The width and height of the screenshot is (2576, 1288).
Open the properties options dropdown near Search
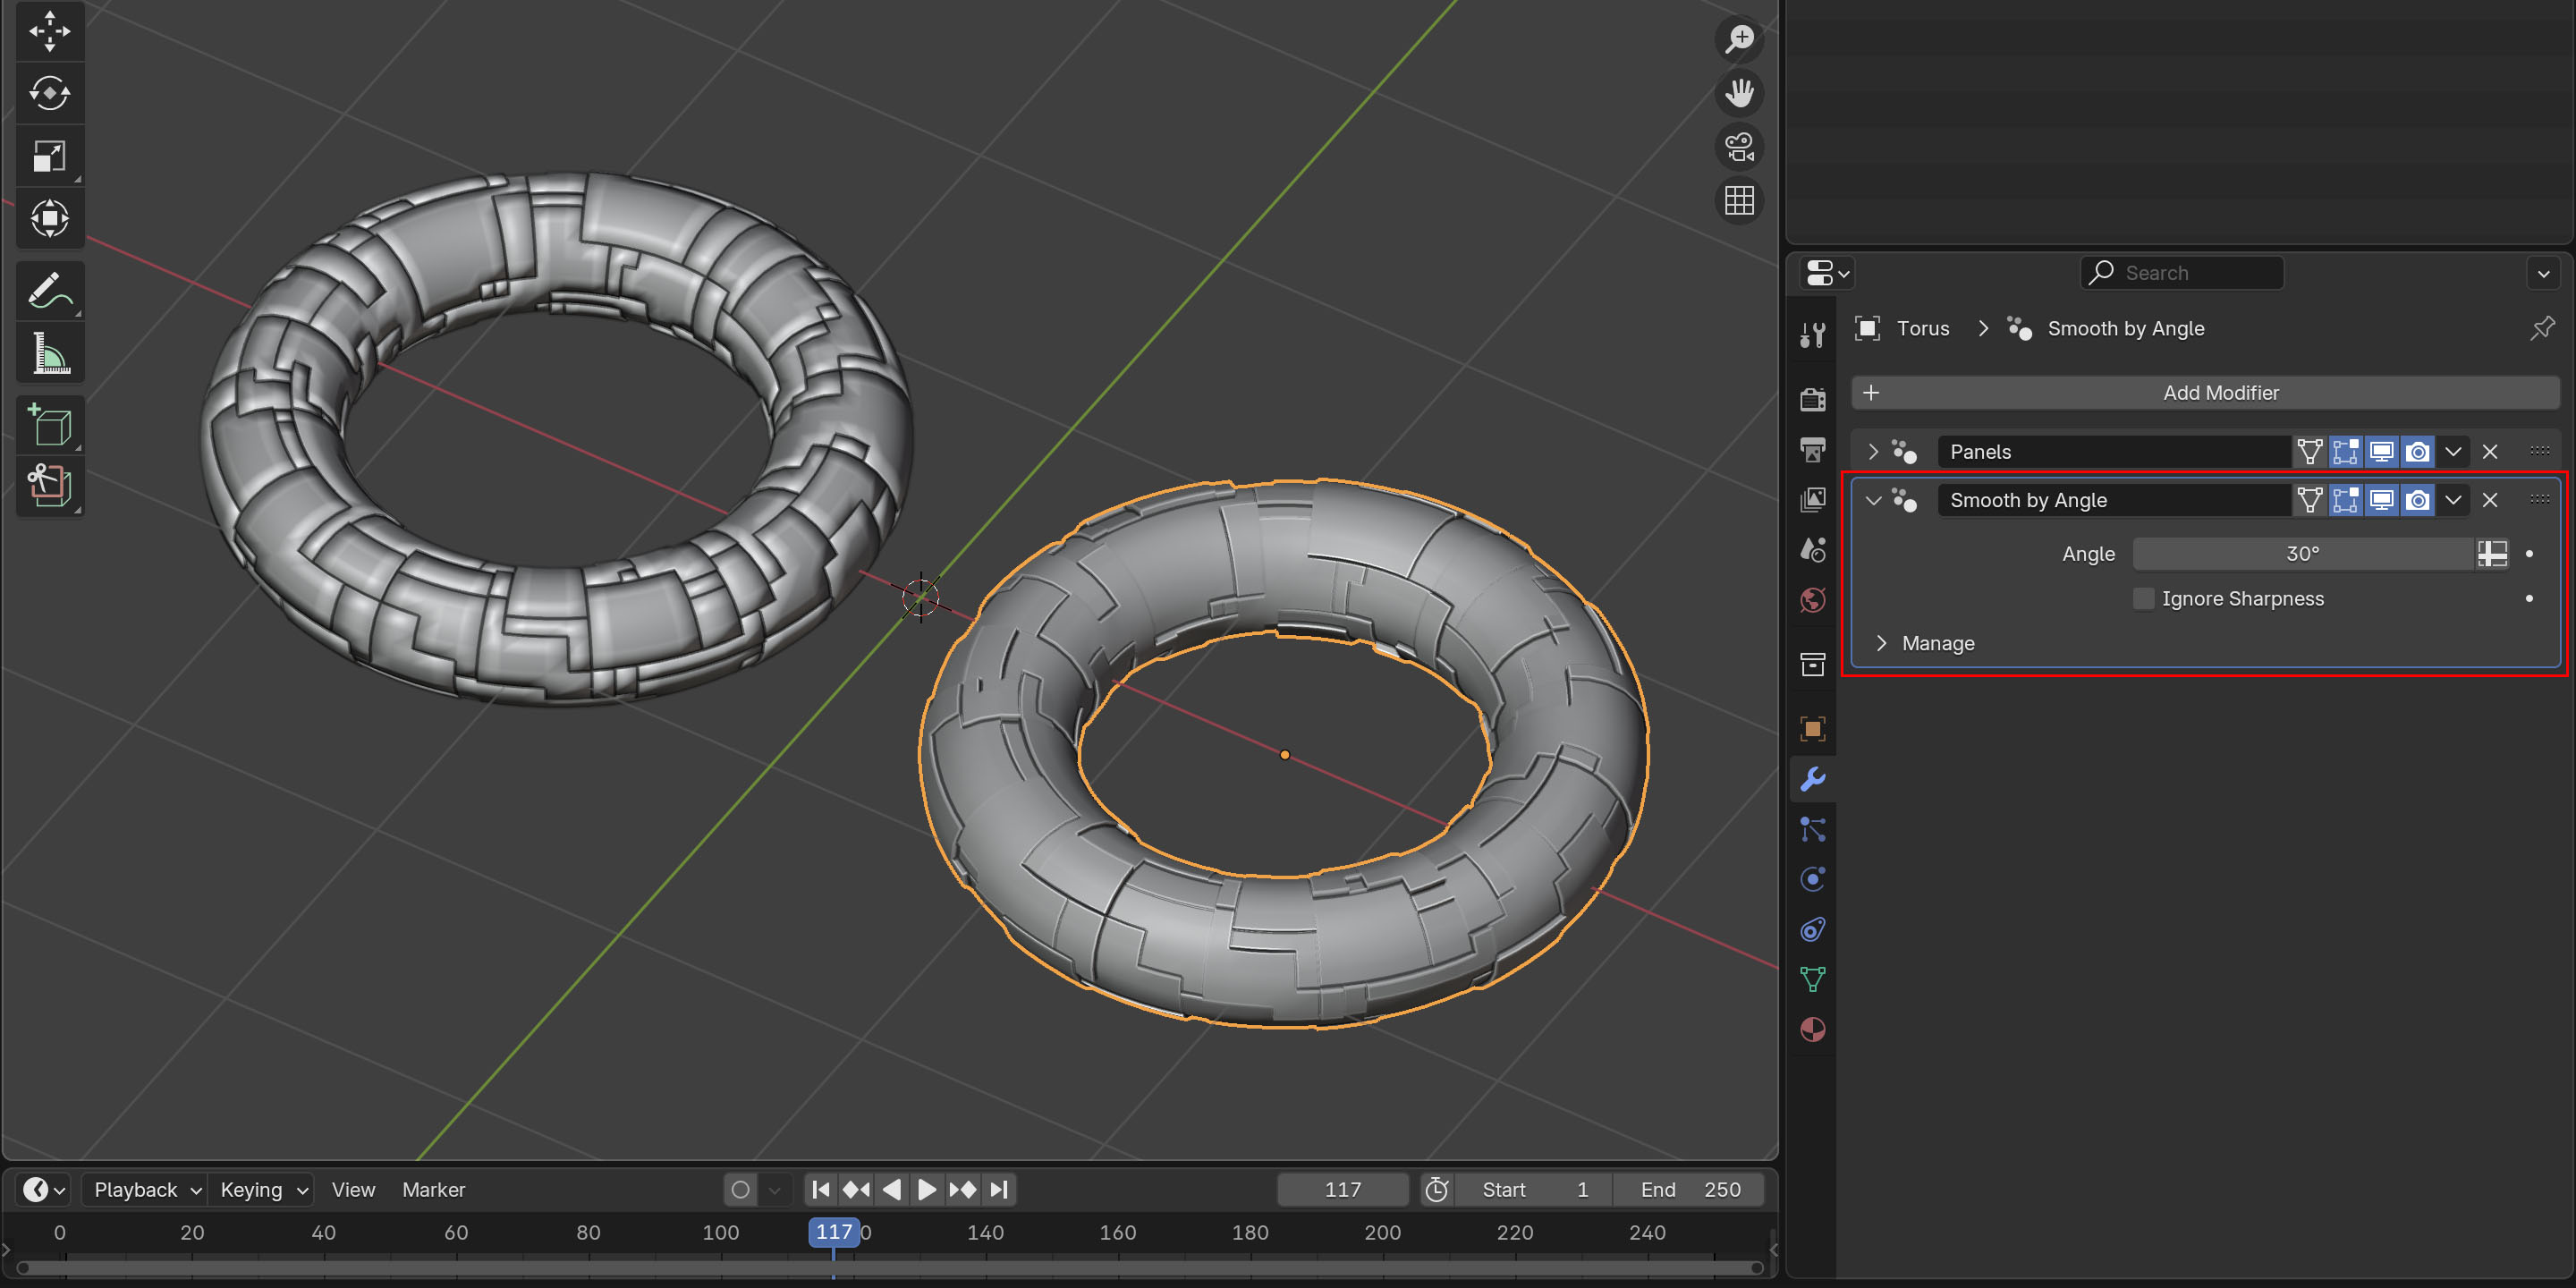click(2543, 273)
